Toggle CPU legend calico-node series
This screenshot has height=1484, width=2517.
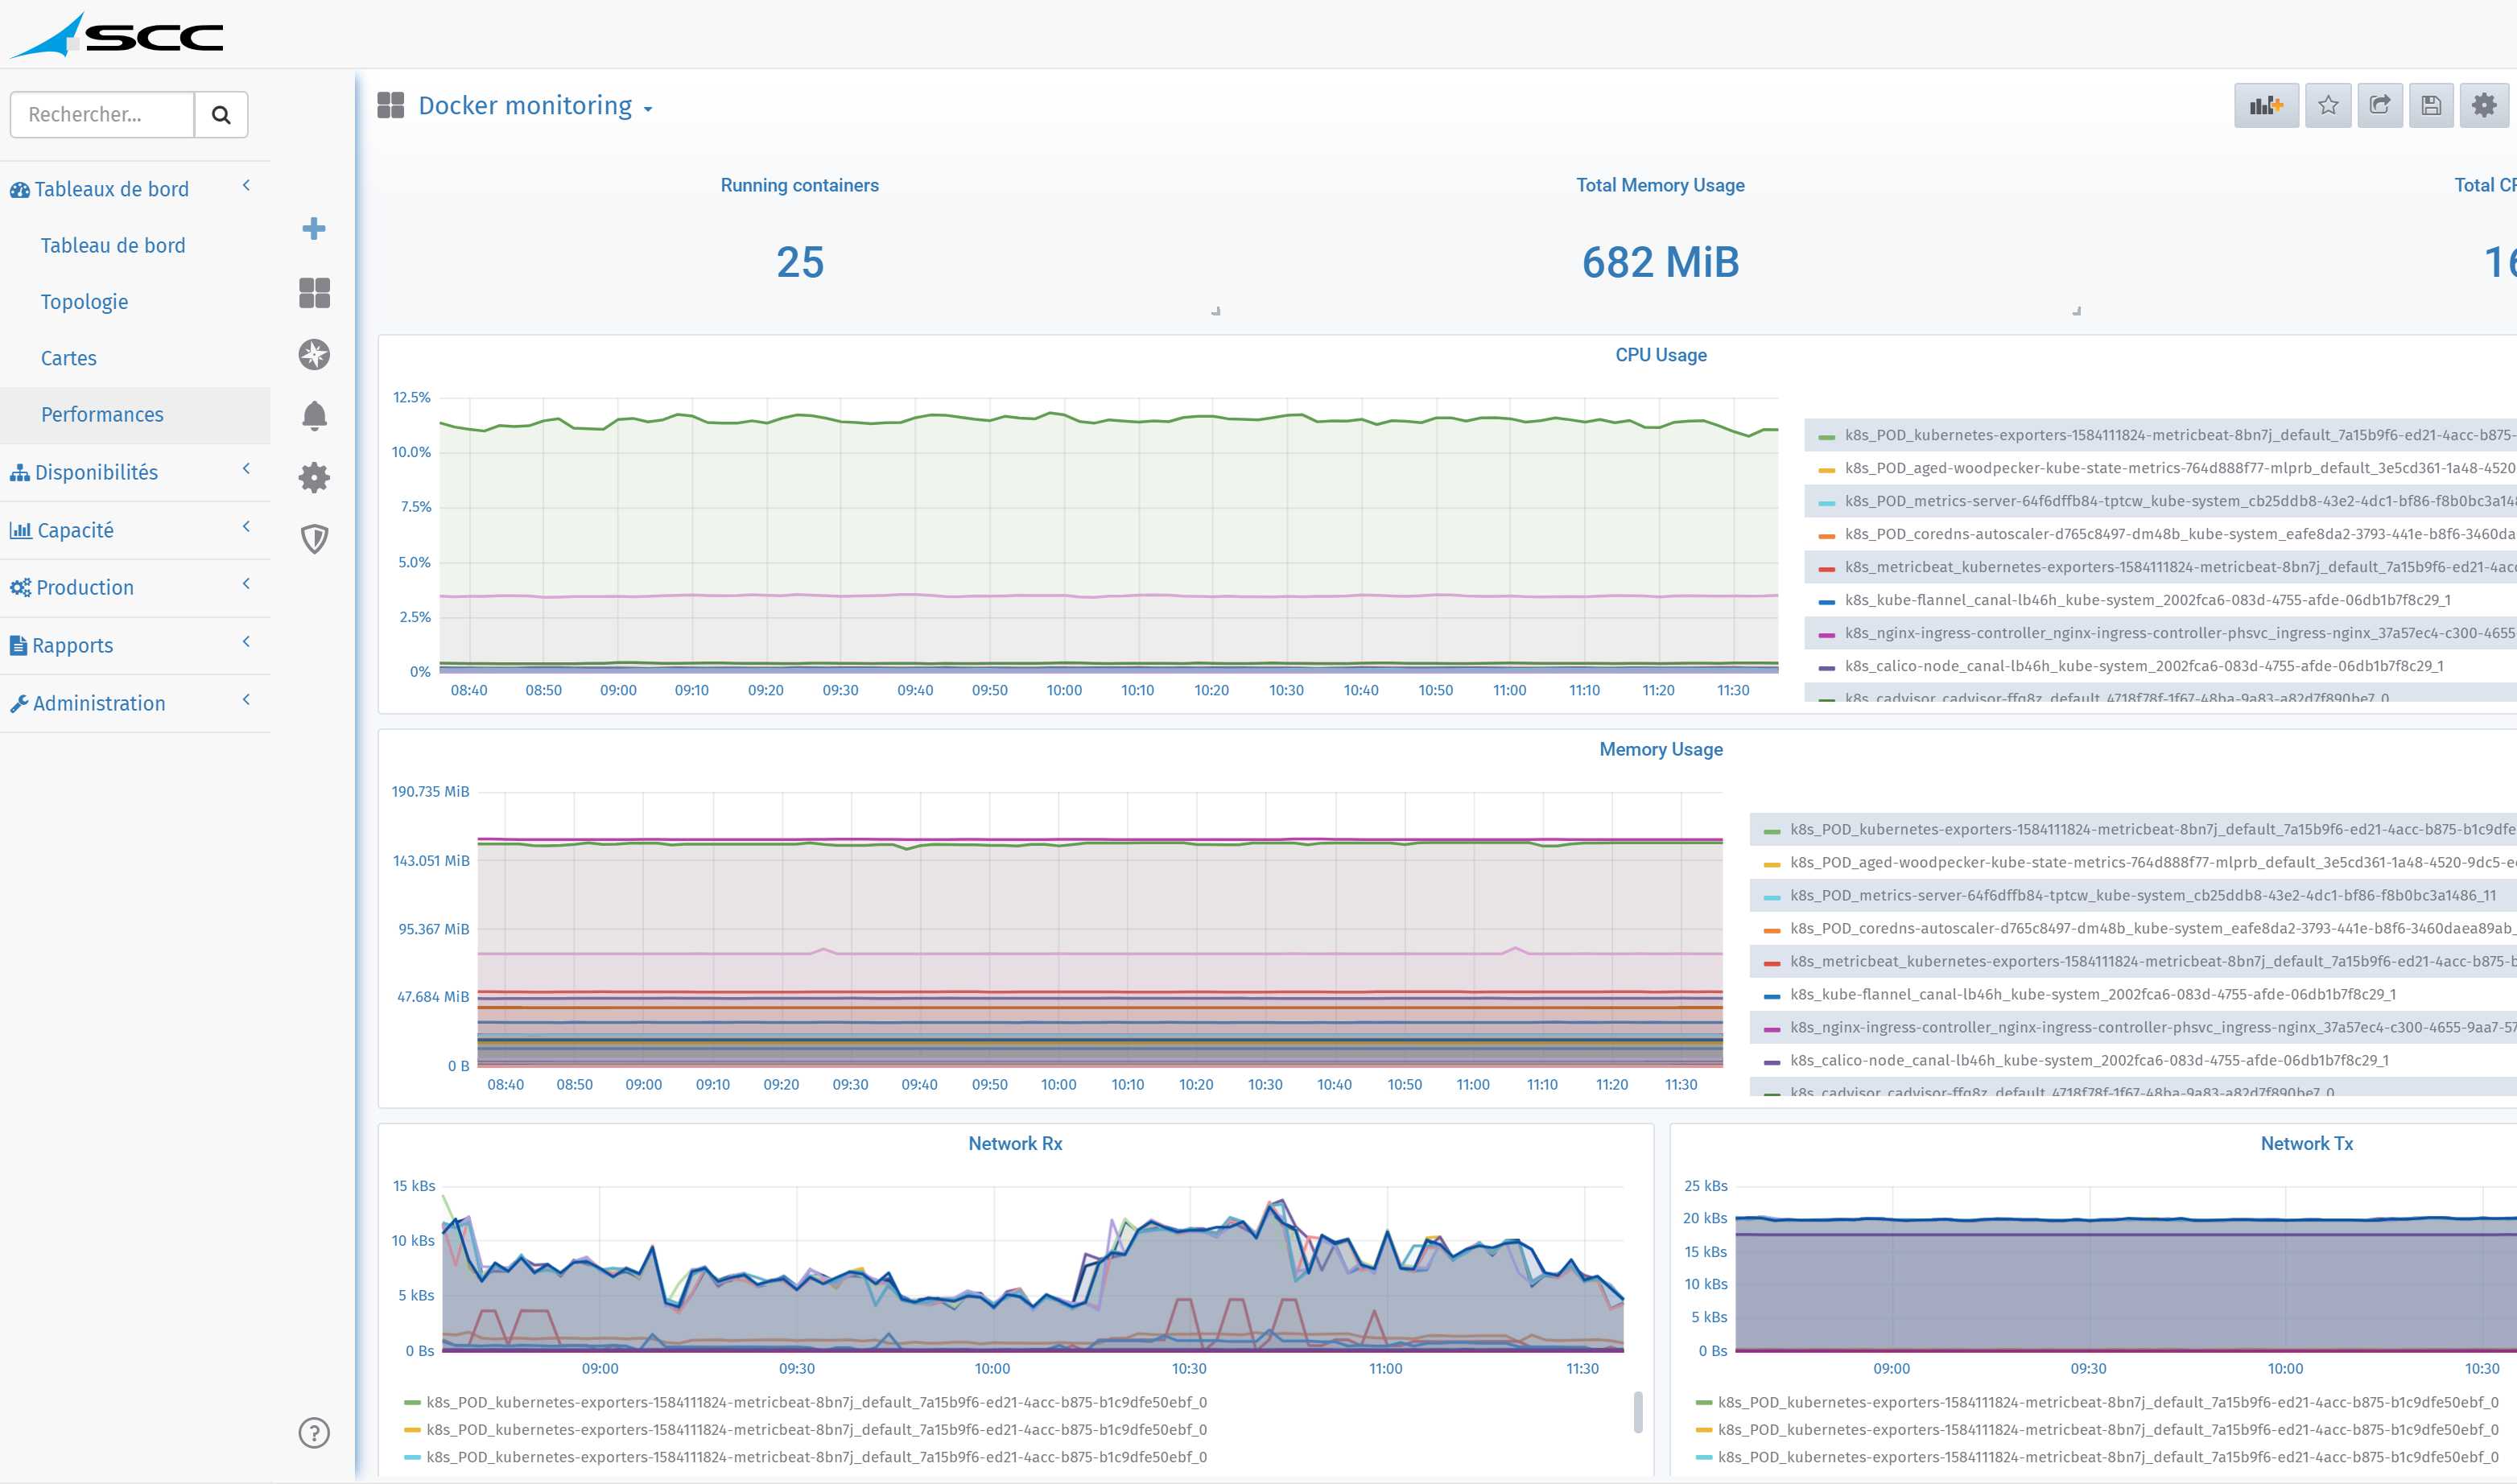coord(2144,667)
